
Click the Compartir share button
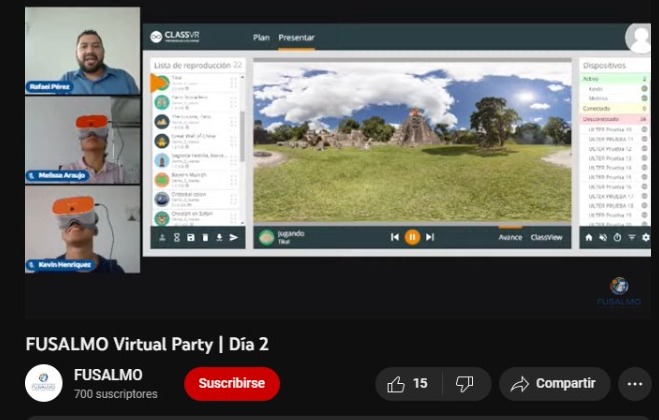tap(554, 384)
